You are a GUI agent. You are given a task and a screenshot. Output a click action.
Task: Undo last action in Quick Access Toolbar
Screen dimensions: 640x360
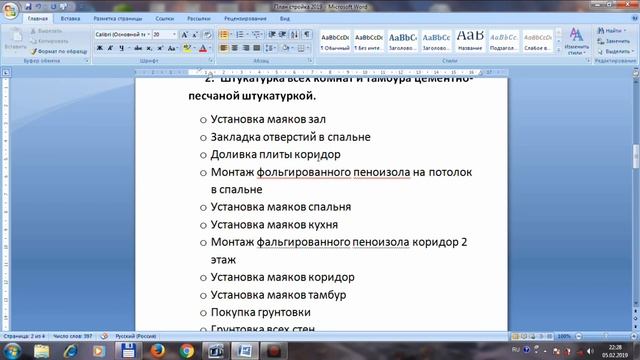coord(39,7)
